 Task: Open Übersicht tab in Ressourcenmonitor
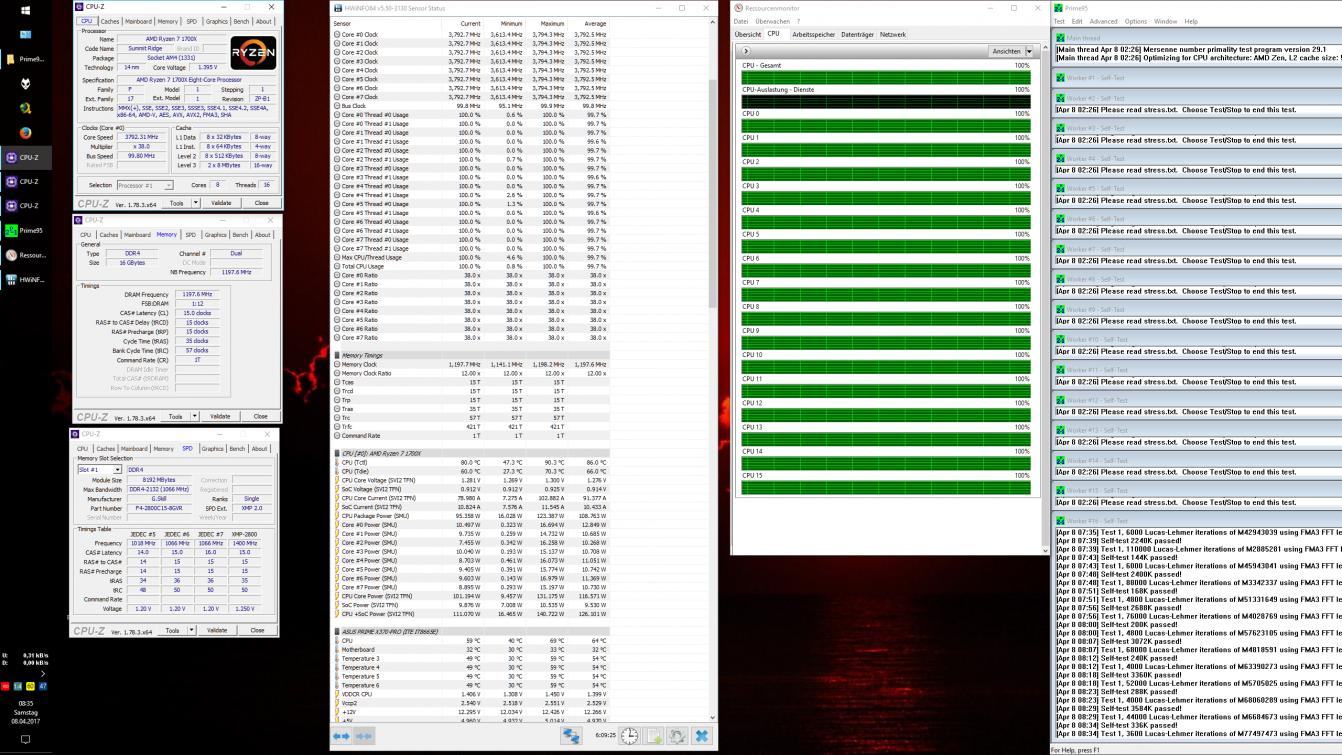click(x=748, y=34)
